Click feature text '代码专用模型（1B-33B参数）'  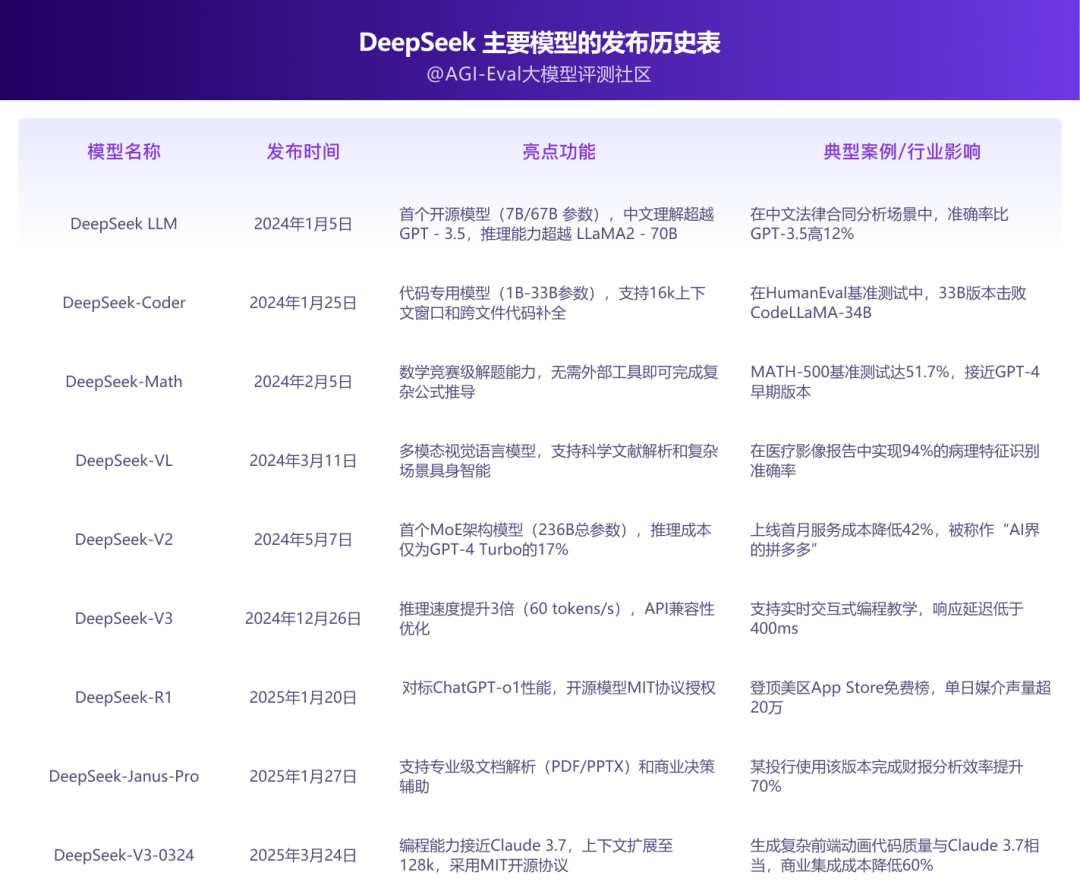tap(499, 293)
